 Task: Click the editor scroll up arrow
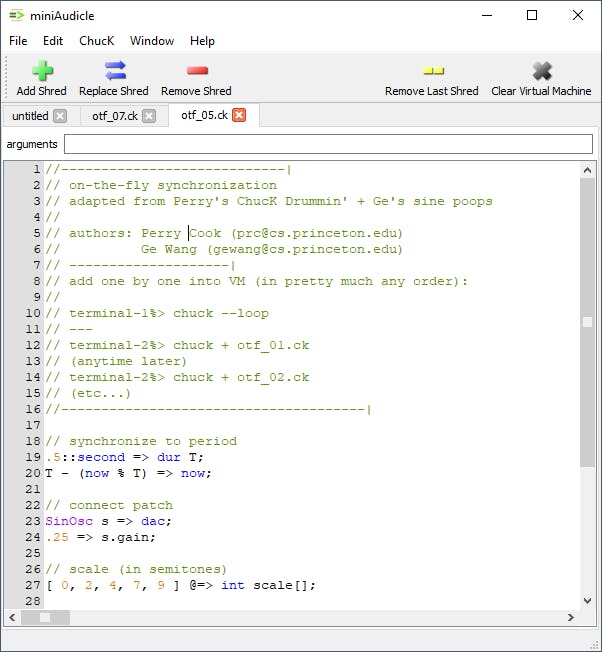click(587, 170)
